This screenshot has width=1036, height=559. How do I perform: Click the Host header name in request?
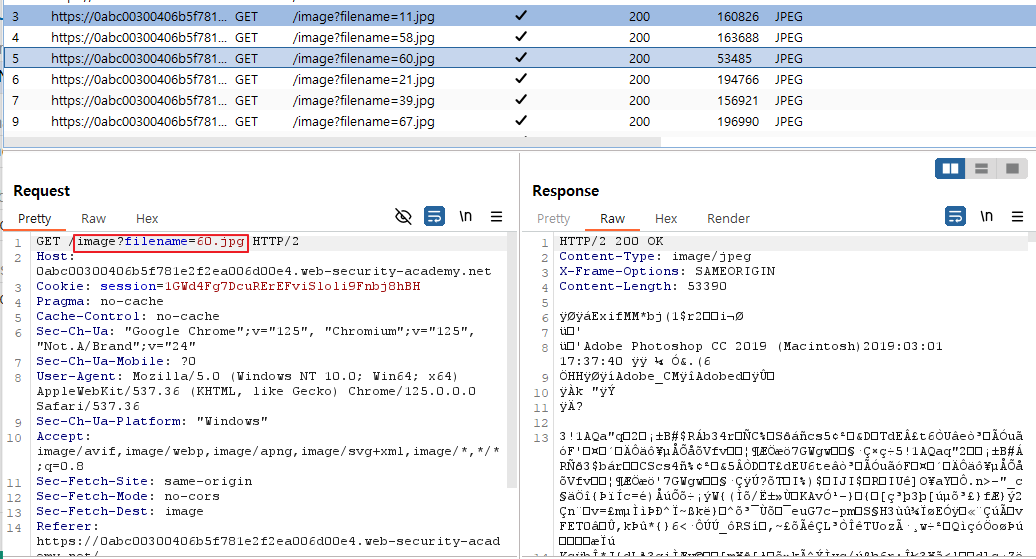52,256
